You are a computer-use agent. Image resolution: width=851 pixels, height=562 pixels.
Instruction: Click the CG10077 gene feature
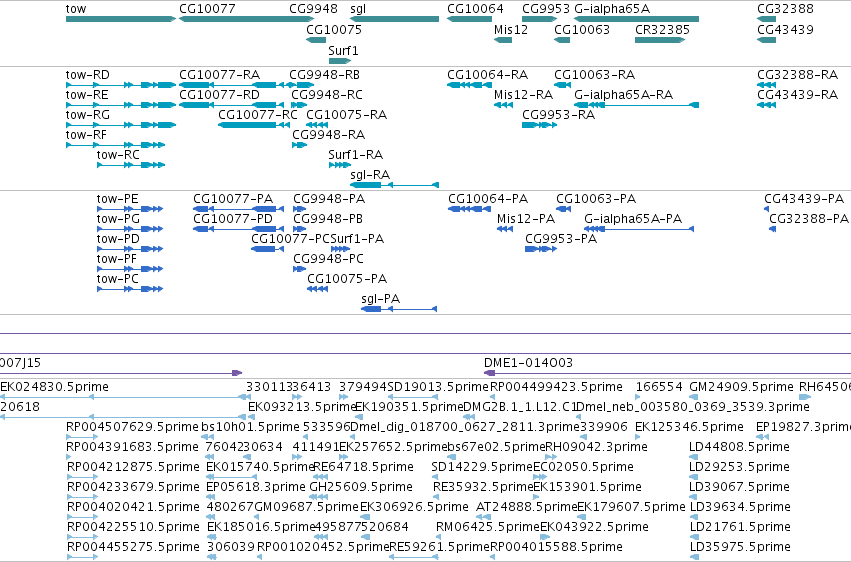(x=247, y=19)
